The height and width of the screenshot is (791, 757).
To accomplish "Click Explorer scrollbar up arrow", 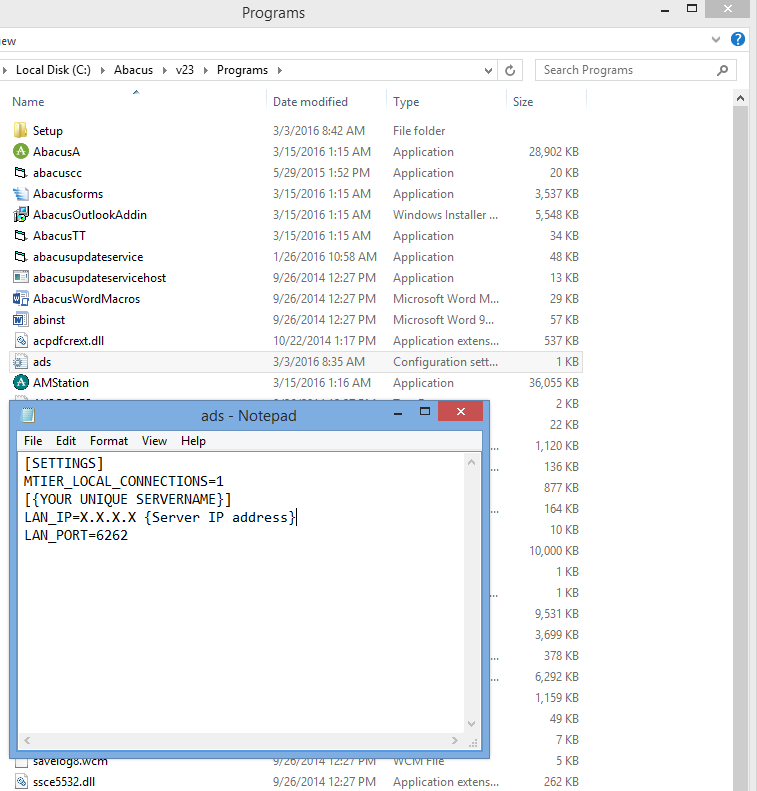I will (x=740, y=98).
